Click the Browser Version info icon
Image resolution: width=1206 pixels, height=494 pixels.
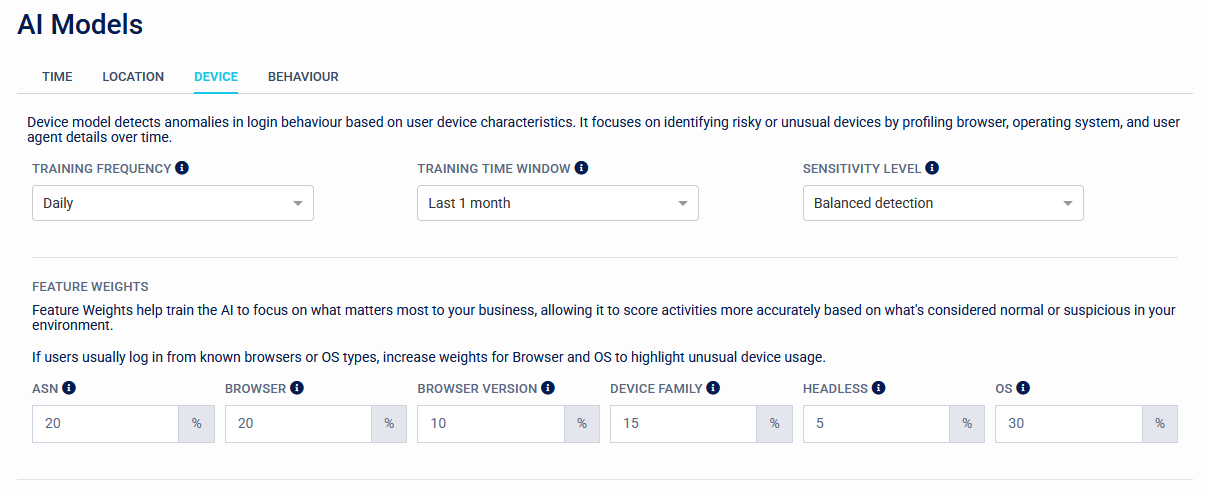[x=548, y=388]
